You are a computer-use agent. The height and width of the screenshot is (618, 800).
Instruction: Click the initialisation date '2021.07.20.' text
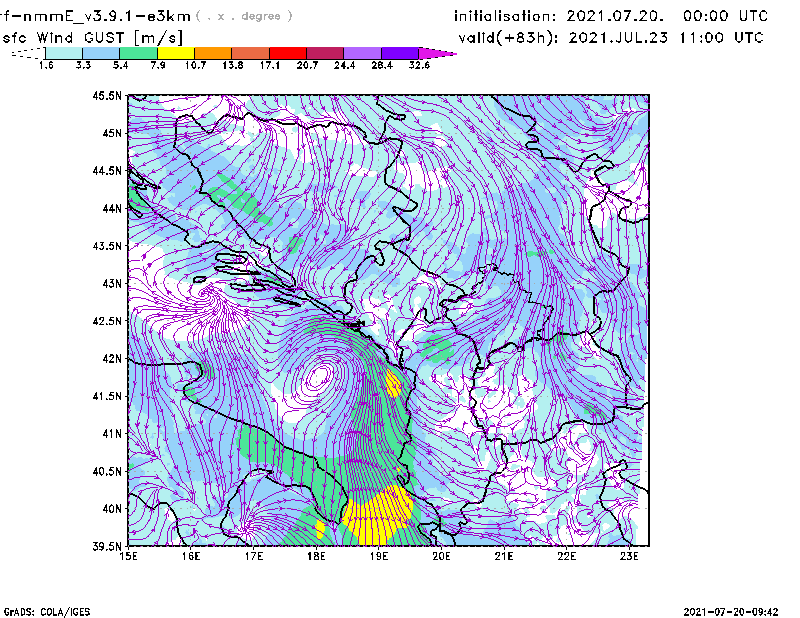(x=615, y=16)
